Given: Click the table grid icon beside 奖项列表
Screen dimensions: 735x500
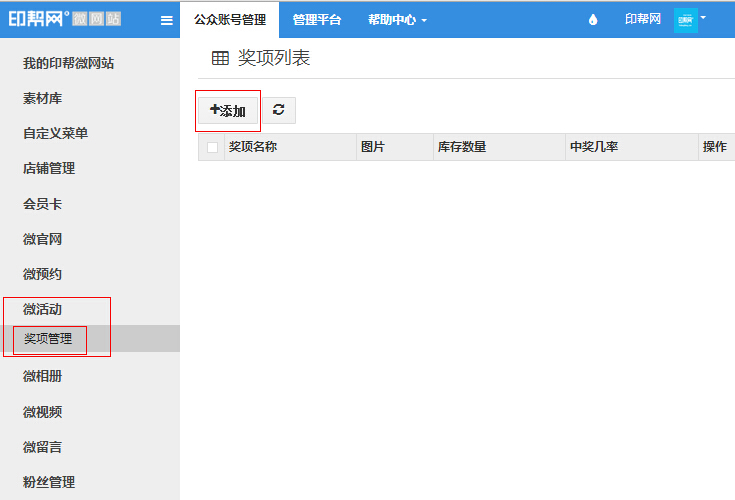Looking at the screenshot, I should coord(220,59).
